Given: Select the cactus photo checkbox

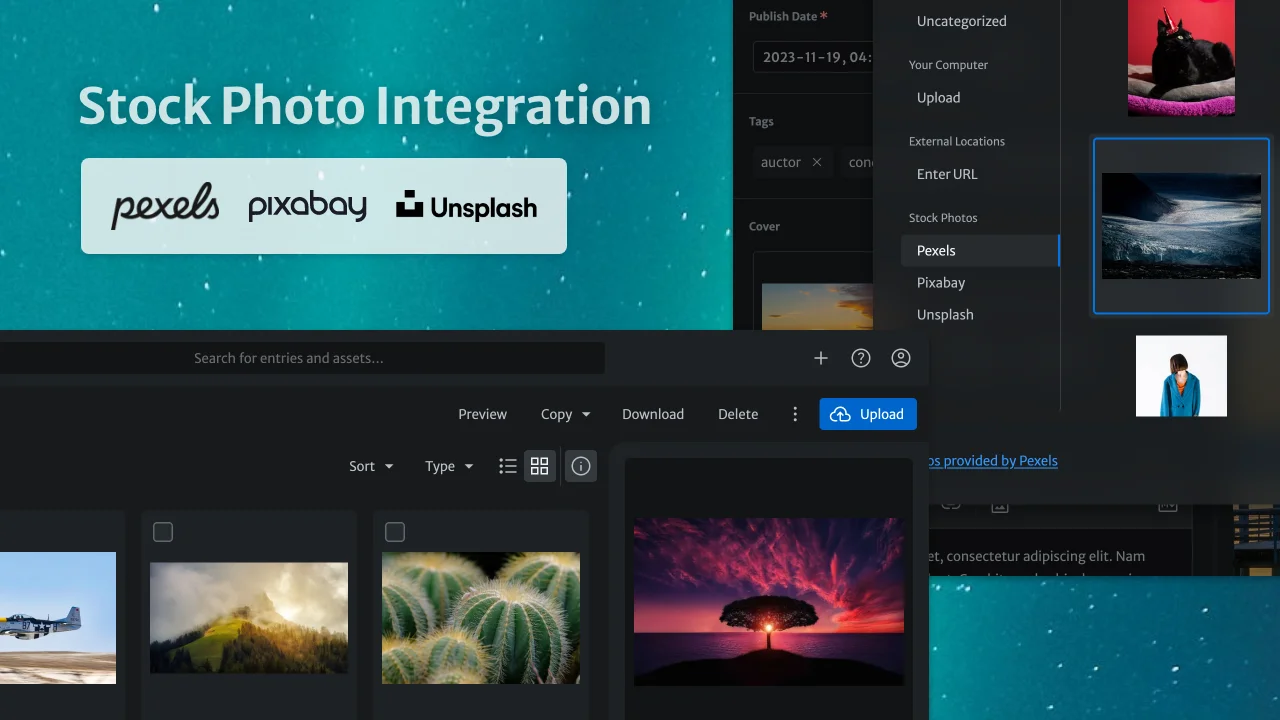Looking at the screenshot, I should point(395,532).
